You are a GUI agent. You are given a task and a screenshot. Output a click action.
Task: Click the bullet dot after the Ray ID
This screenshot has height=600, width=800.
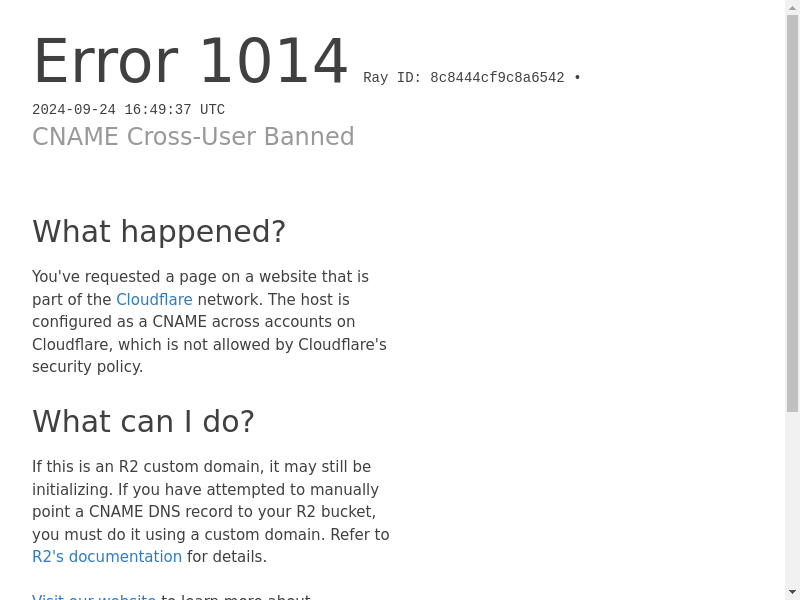[577, 78]
